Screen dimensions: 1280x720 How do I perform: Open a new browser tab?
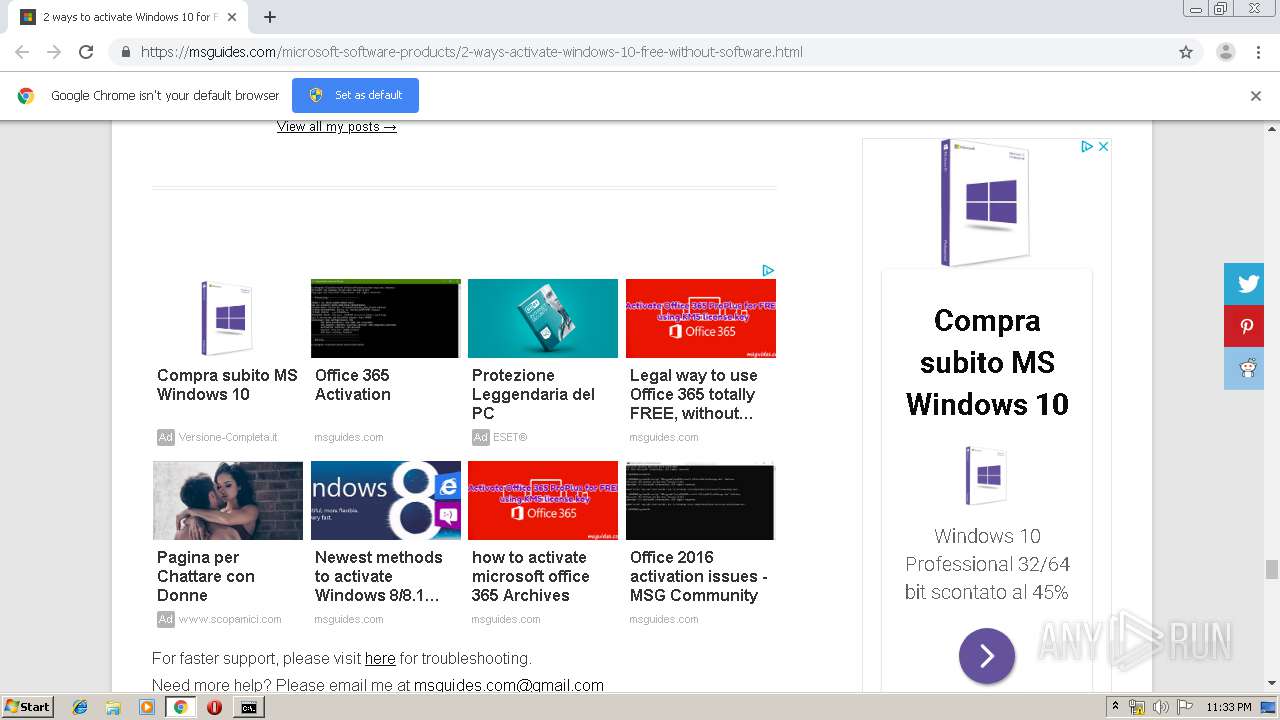[270, 17]
